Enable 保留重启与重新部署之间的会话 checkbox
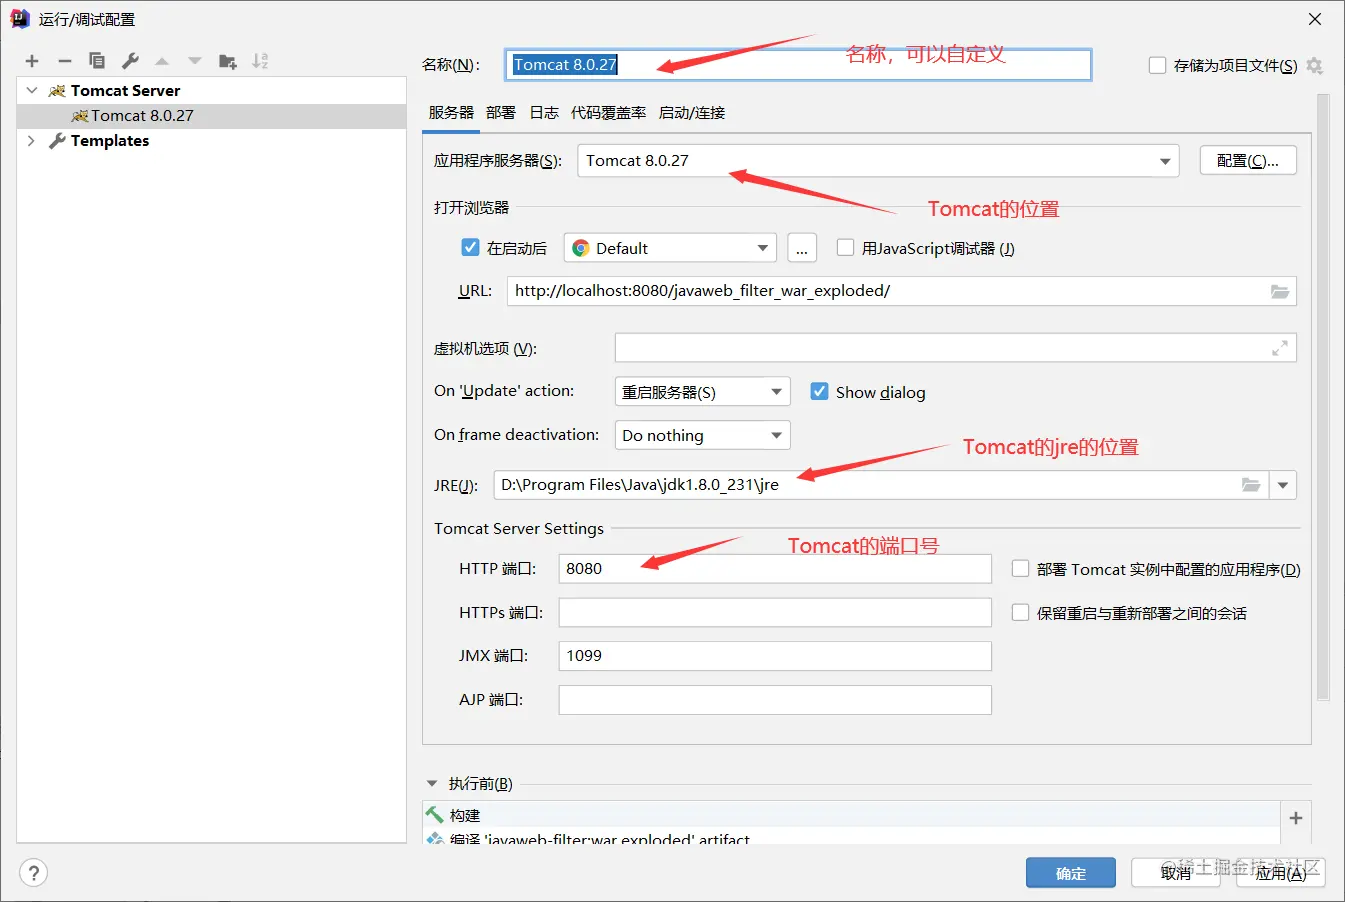Screen dimensions: 1345x902 point(1021,612)
